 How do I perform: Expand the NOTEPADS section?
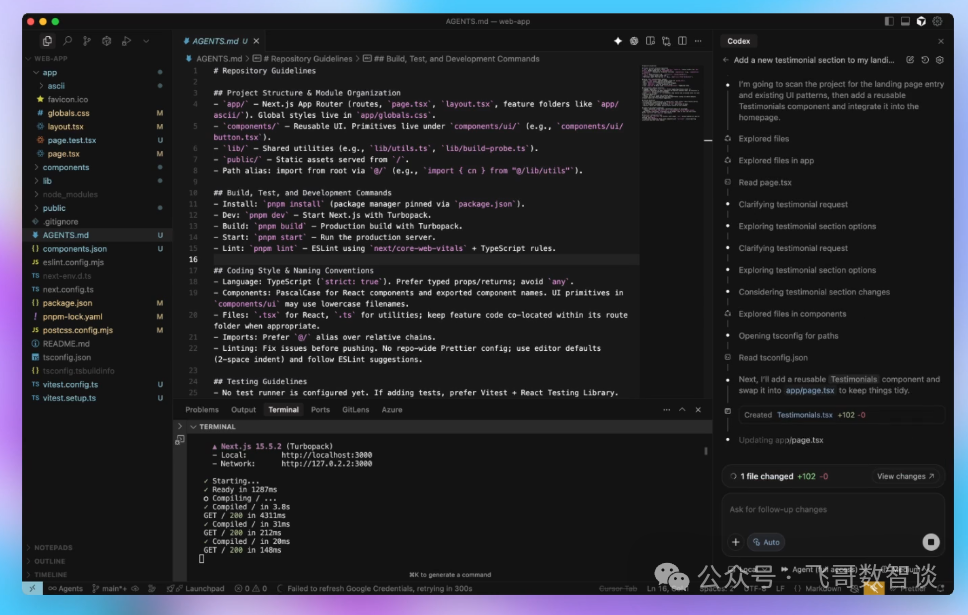tap(51, 548)
